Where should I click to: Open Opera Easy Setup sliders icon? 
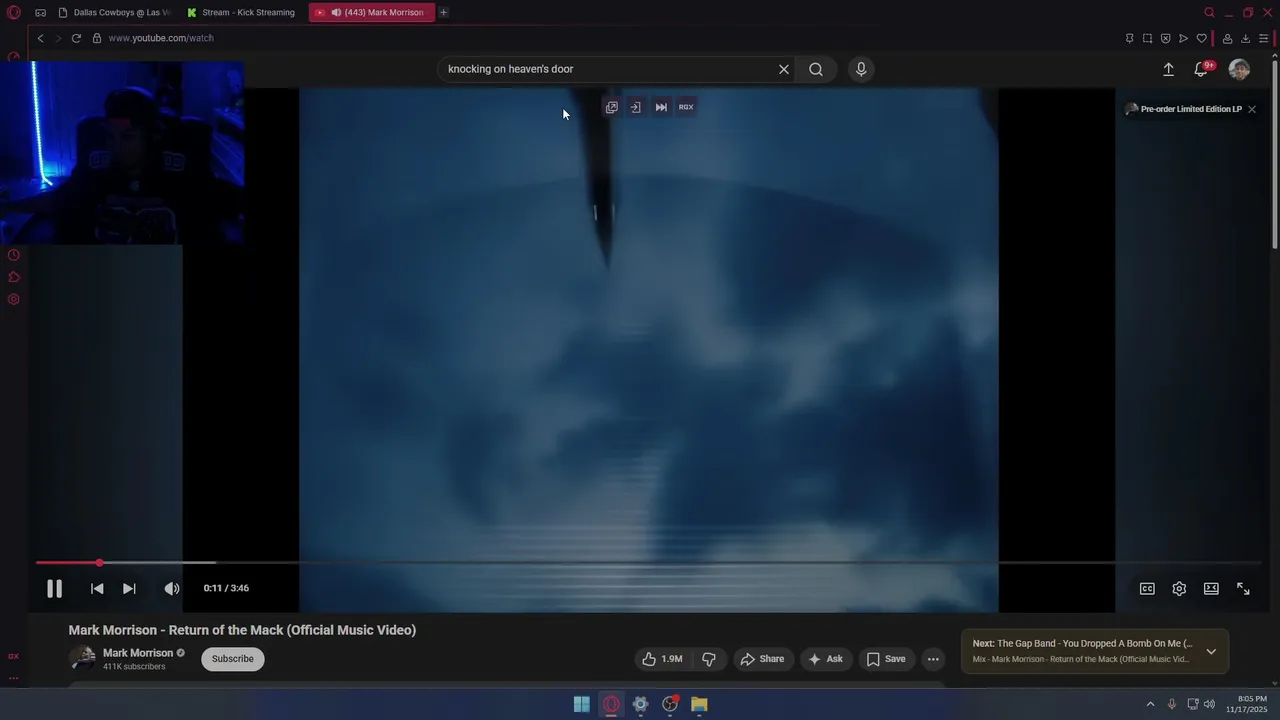point(1263,38)
